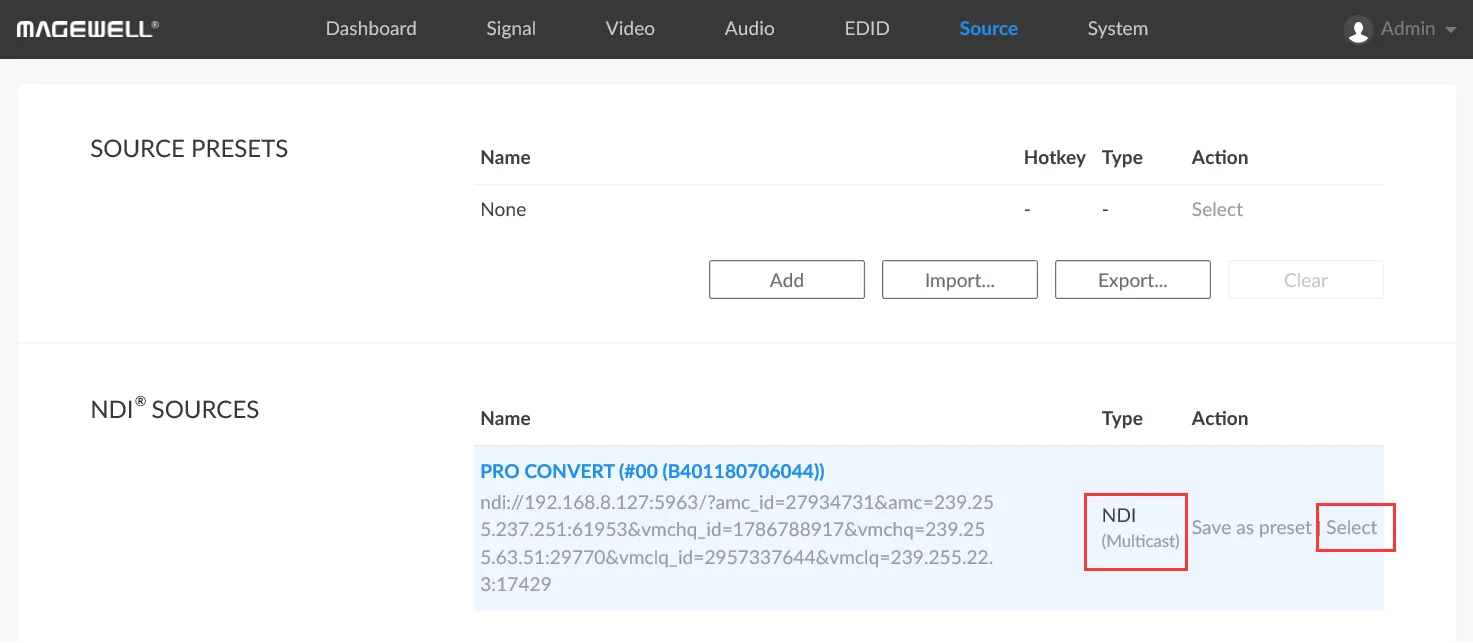1473x643 pixels.
Task: Go to the Dashboard tab
Action: coord(371,29)
